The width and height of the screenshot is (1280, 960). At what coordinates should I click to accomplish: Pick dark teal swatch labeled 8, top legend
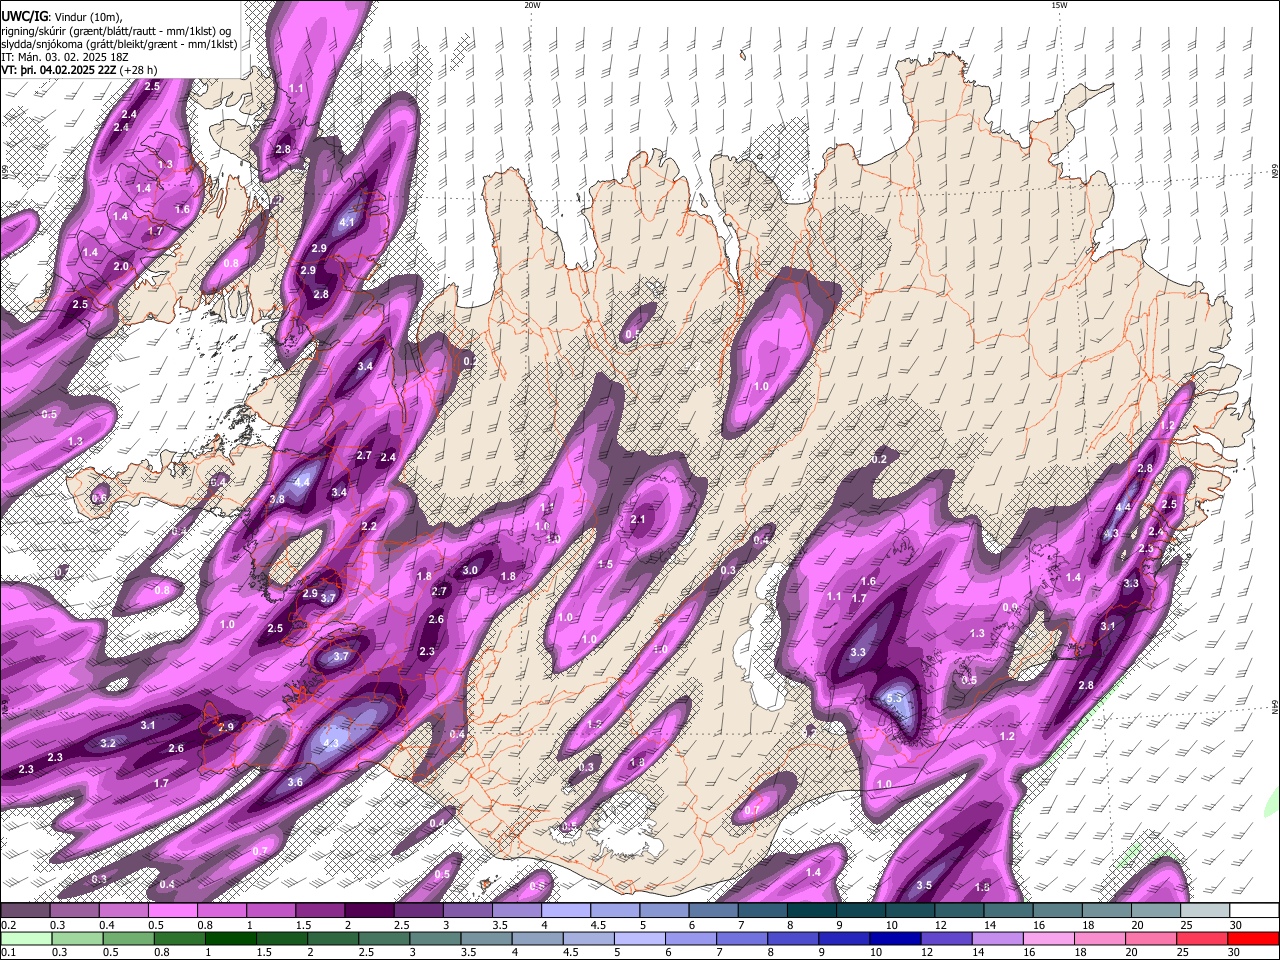(812, 910)
